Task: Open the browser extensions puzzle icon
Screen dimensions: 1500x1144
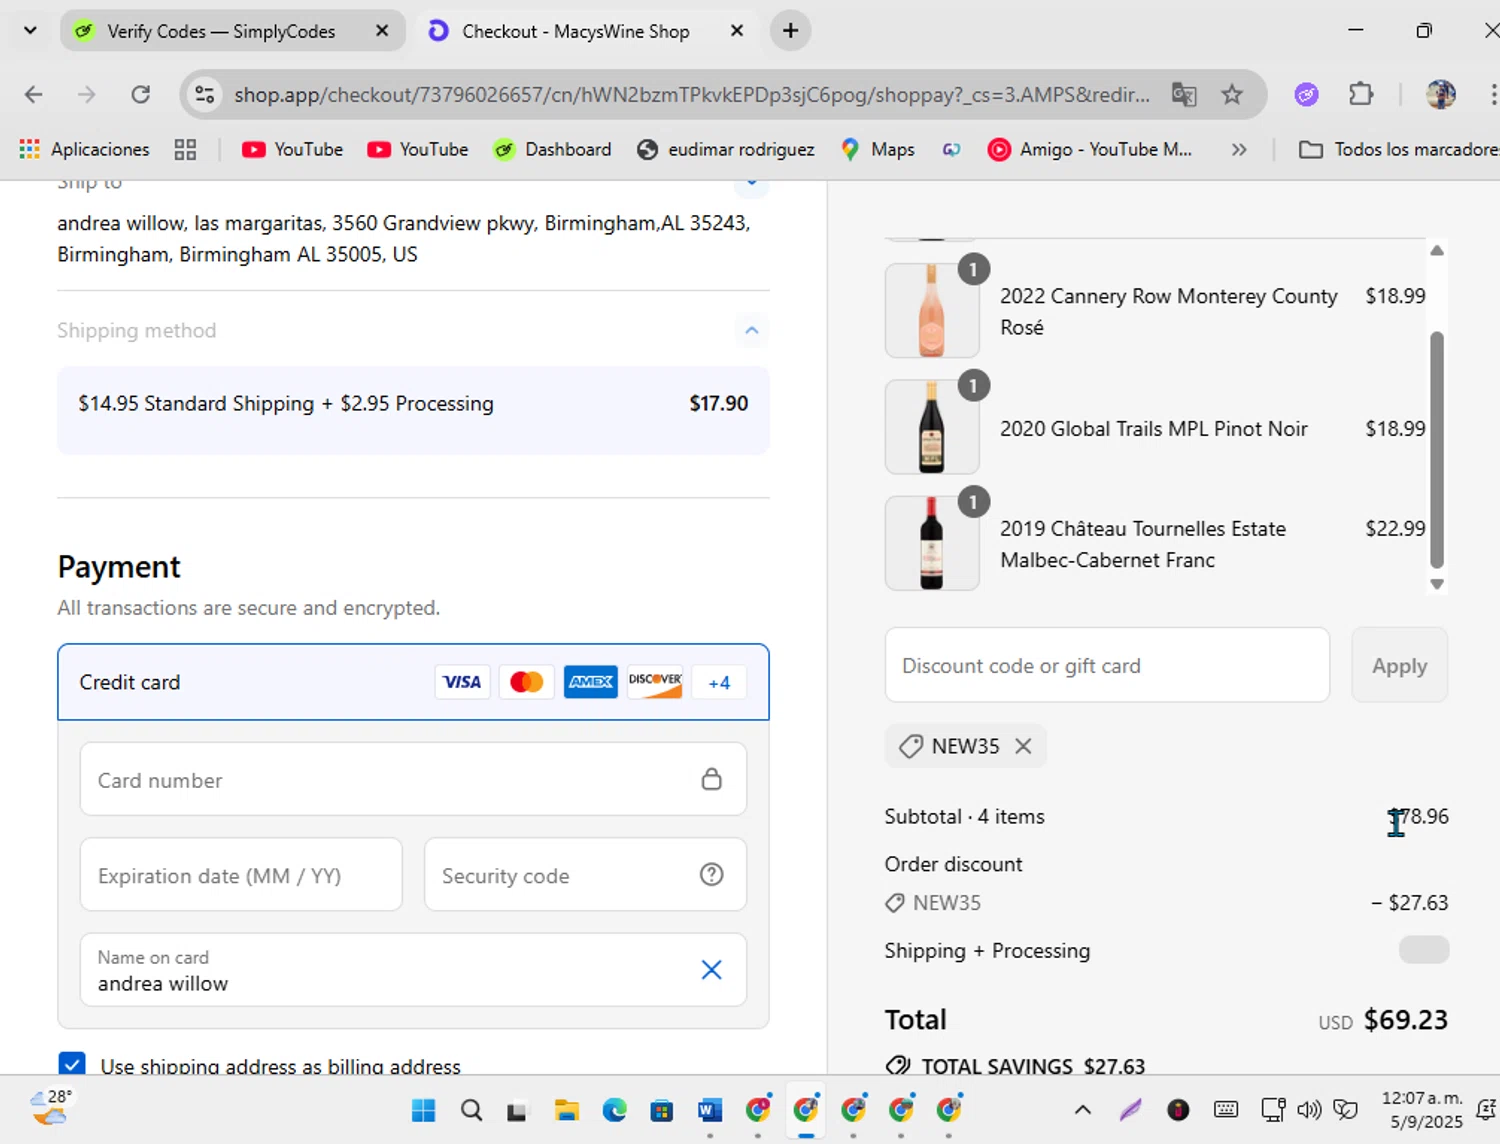Action: pos(1361,94)
